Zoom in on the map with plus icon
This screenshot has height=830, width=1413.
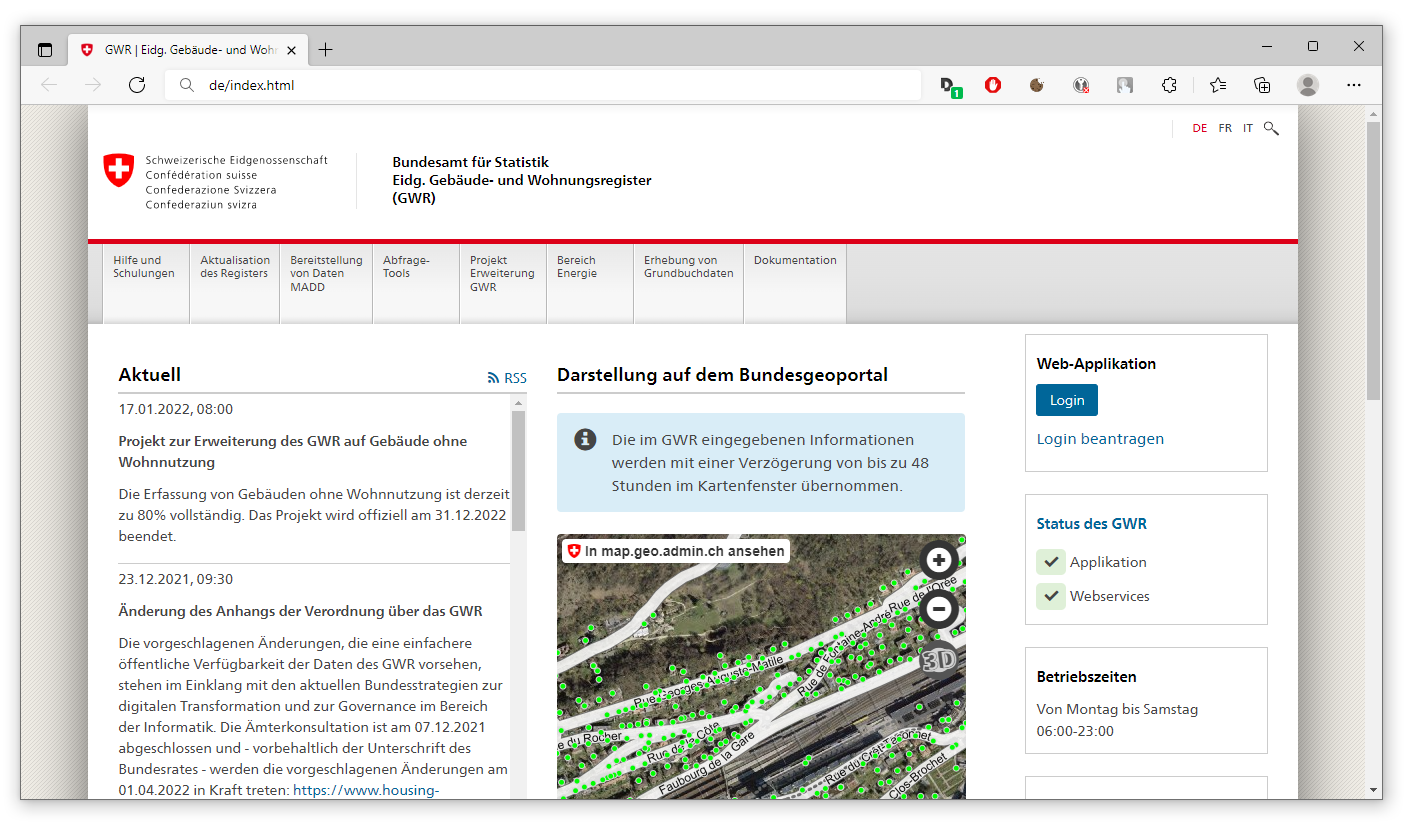pos(938,560)
